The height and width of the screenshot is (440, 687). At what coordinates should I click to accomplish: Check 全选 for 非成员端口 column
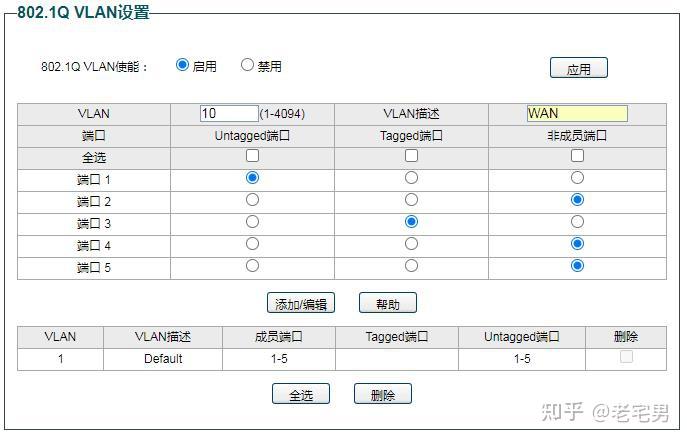point(577,156)
